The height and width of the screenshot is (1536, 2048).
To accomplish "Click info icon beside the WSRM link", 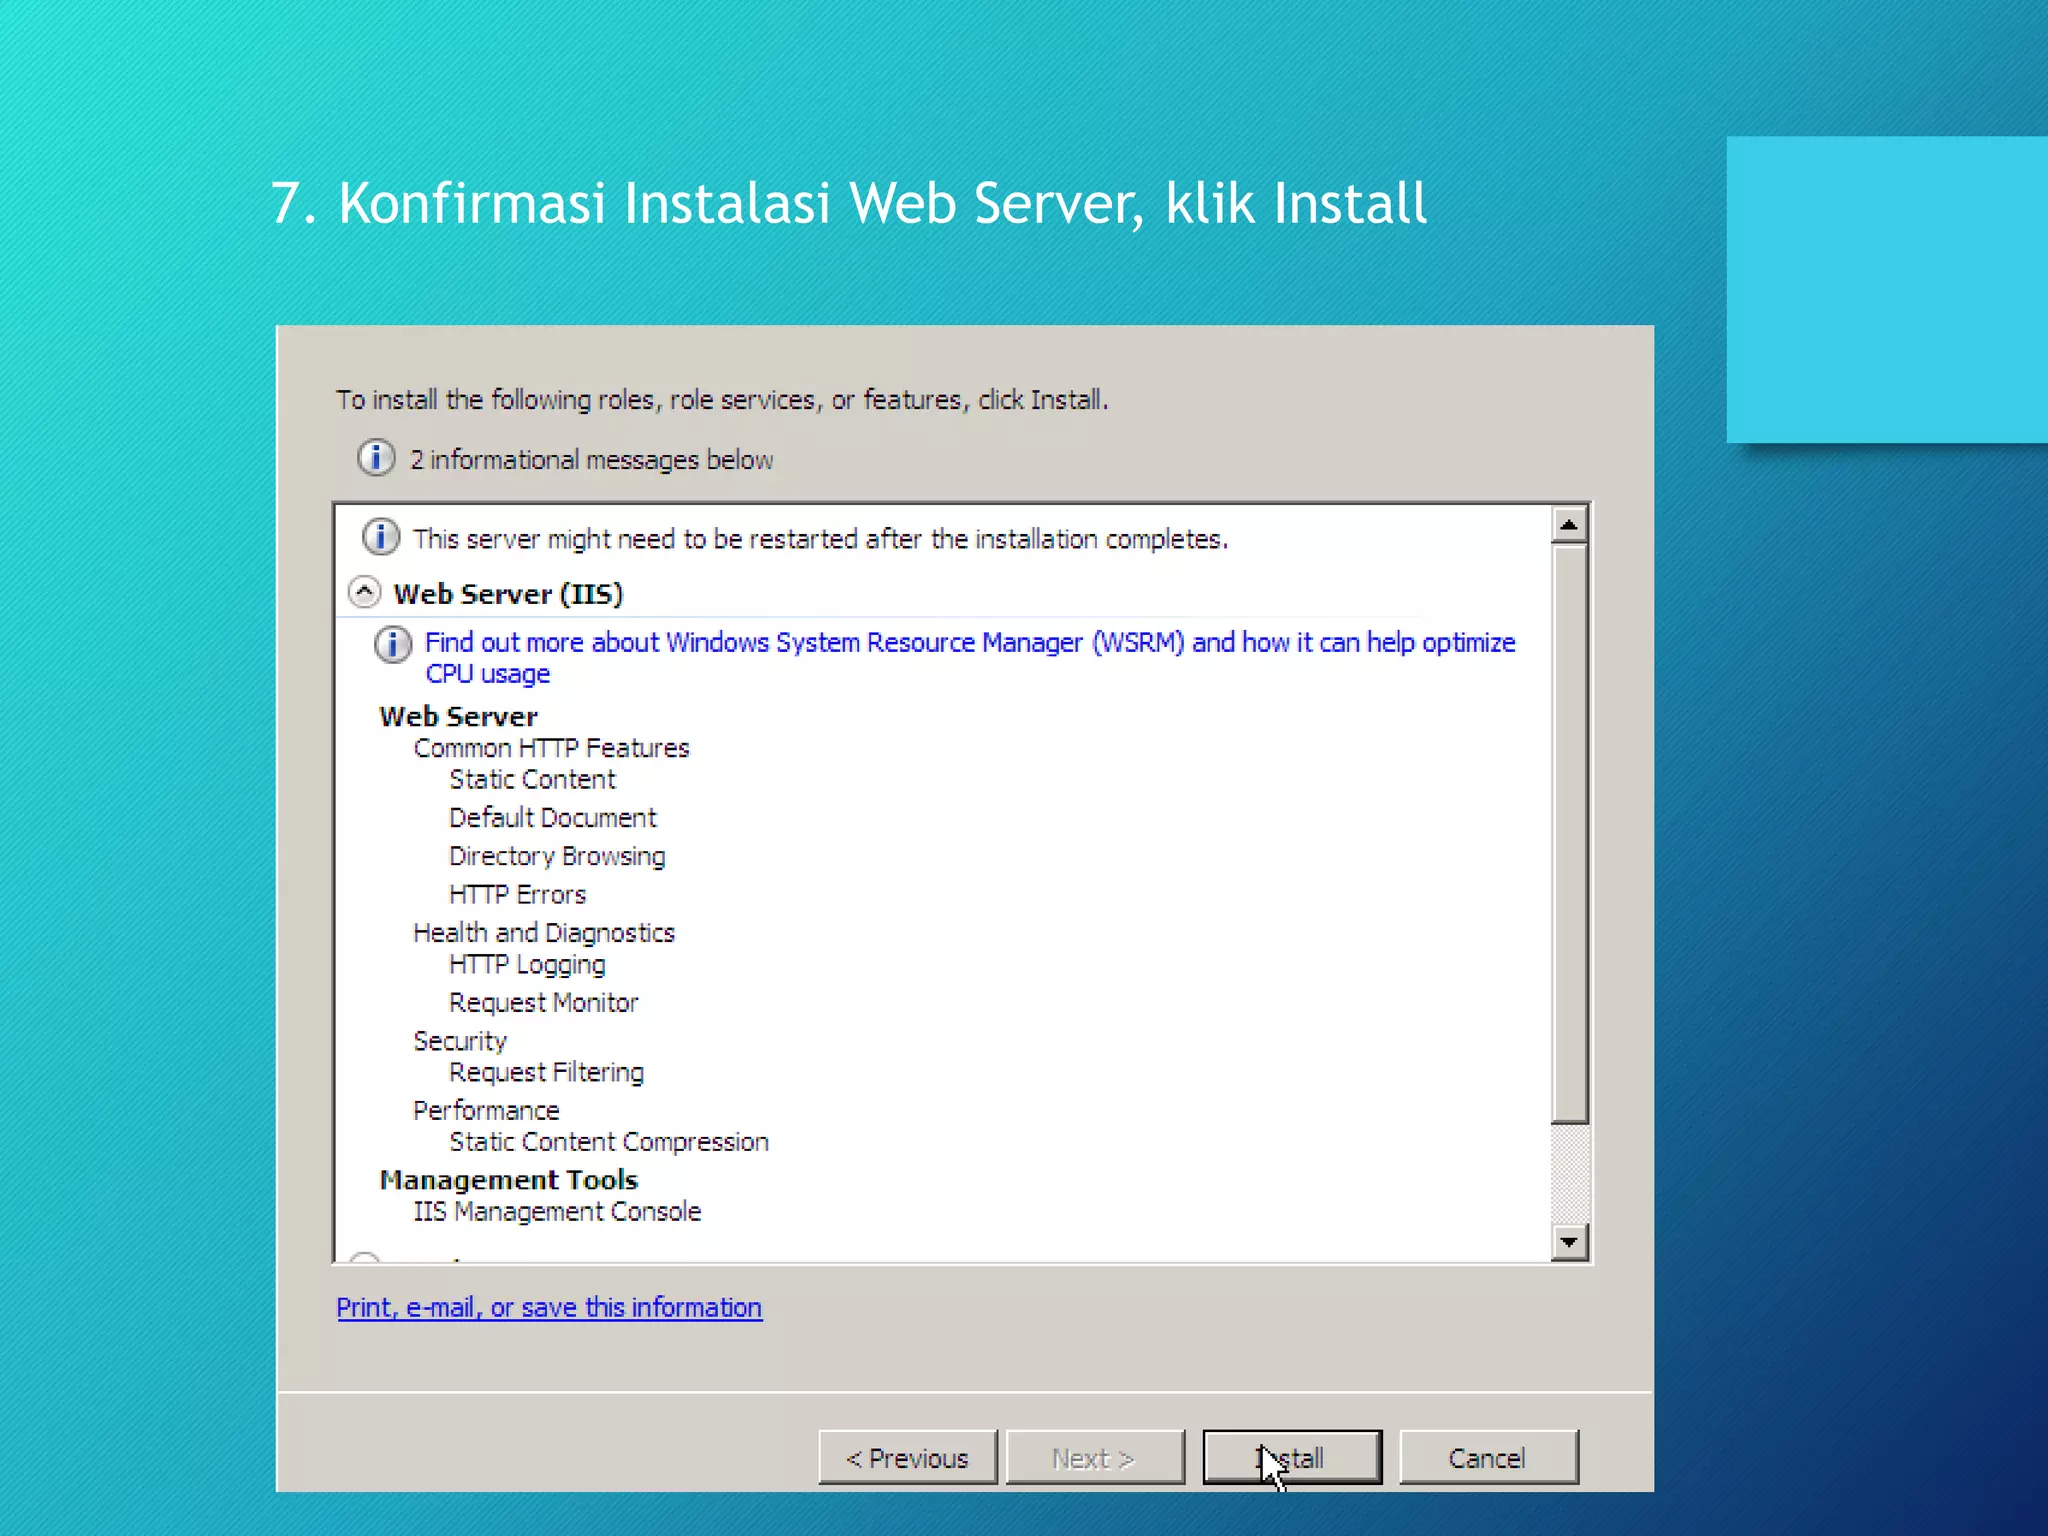I will pyautogui.click(x=393, y=644).
